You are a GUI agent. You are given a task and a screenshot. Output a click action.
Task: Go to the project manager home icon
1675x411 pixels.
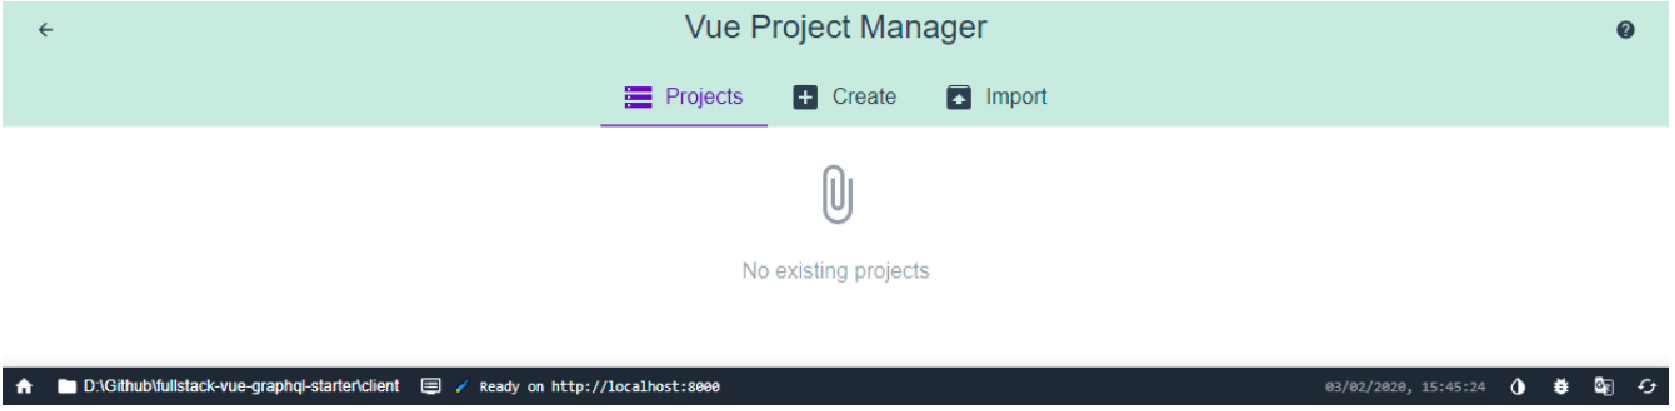(x=24, y=386)
